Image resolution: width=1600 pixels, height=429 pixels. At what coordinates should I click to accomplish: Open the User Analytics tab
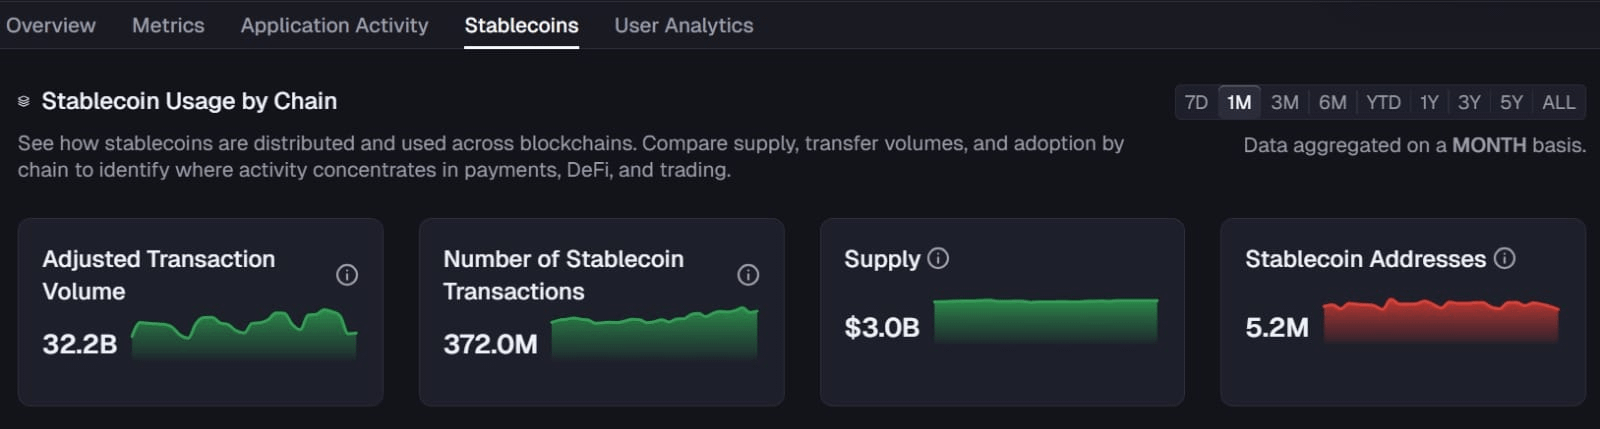pos(684,25)
